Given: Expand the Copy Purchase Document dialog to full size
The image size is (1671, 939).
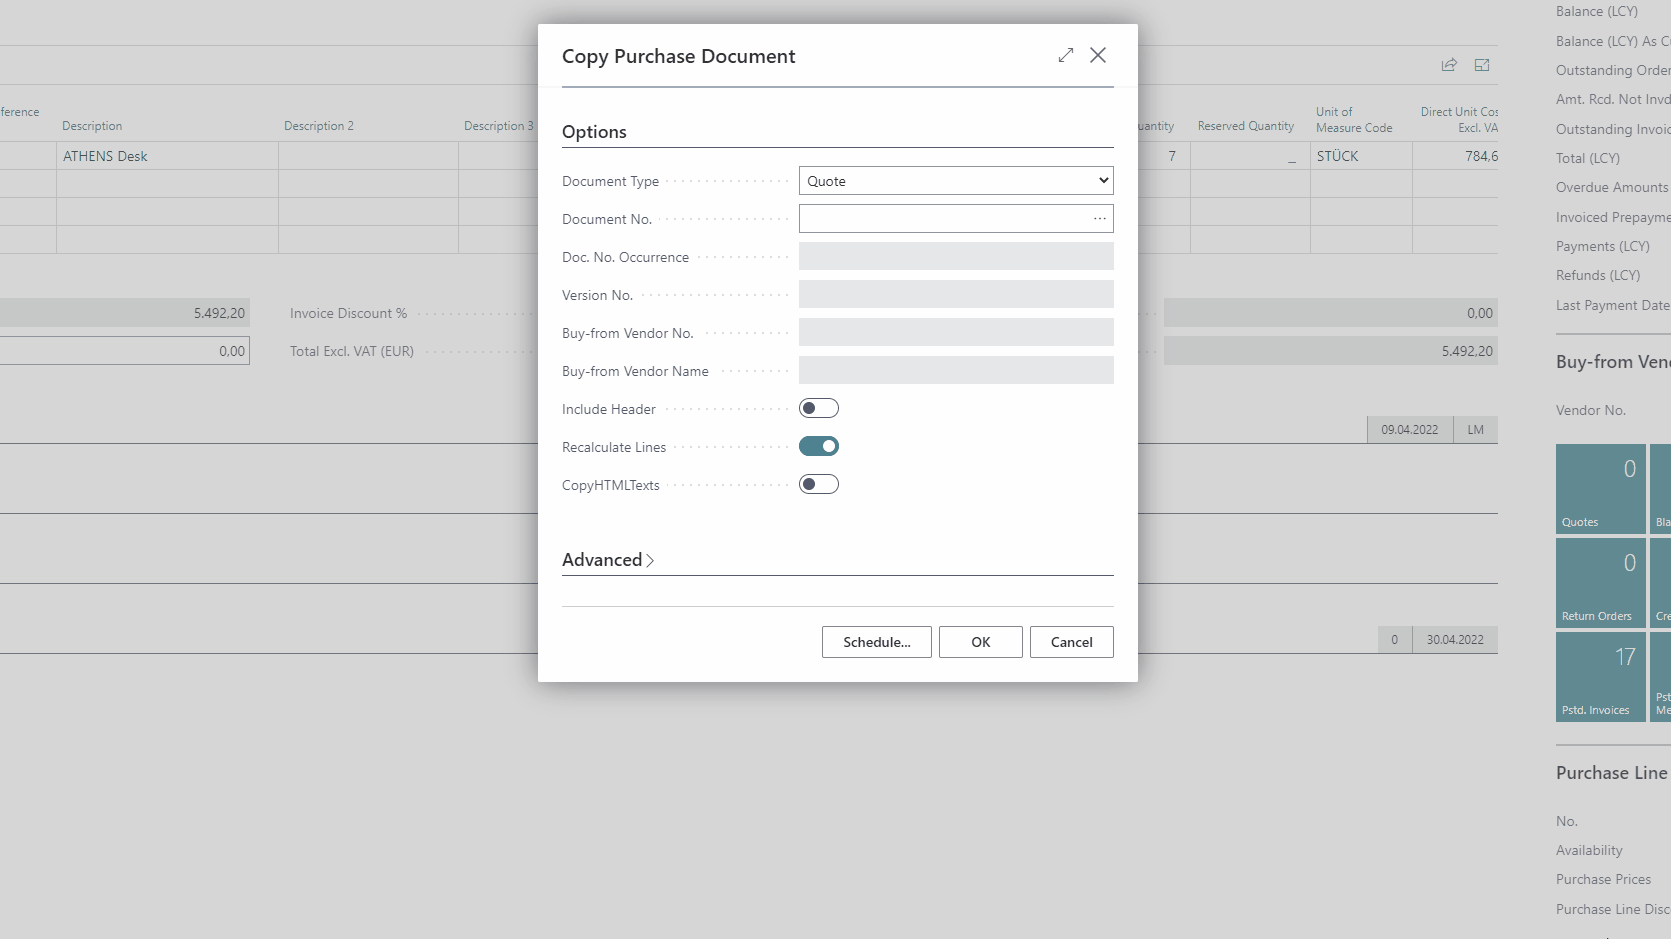Looking at the screenshot, I should (1066, 56).
